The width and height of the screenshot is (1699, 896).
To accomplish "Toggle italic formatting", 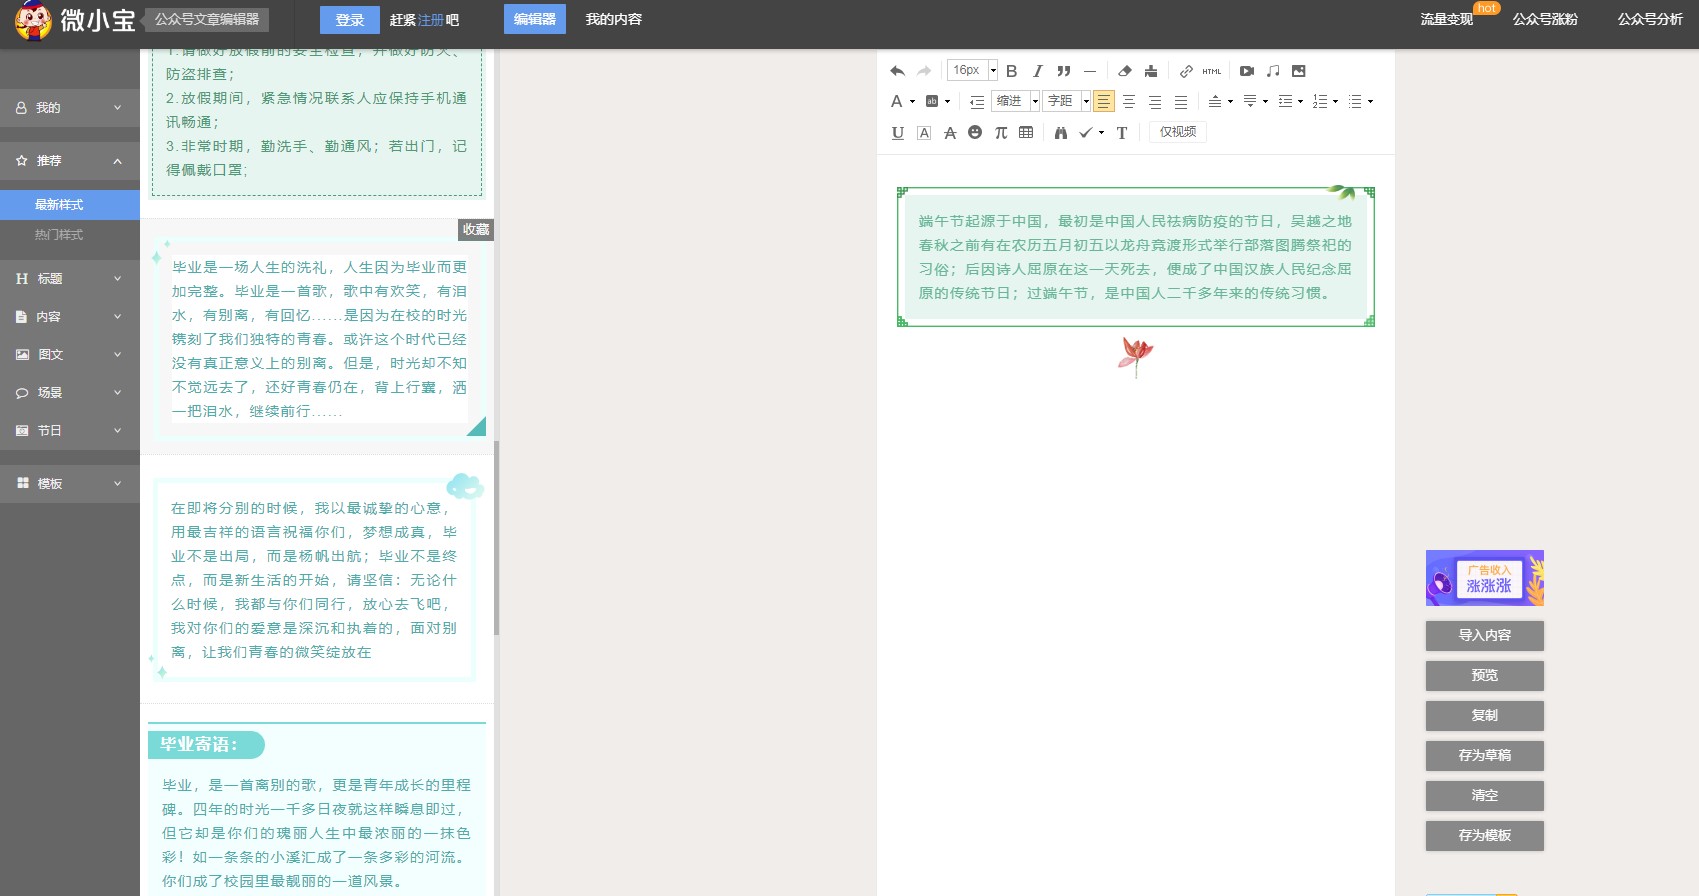I will [1037, 71].
